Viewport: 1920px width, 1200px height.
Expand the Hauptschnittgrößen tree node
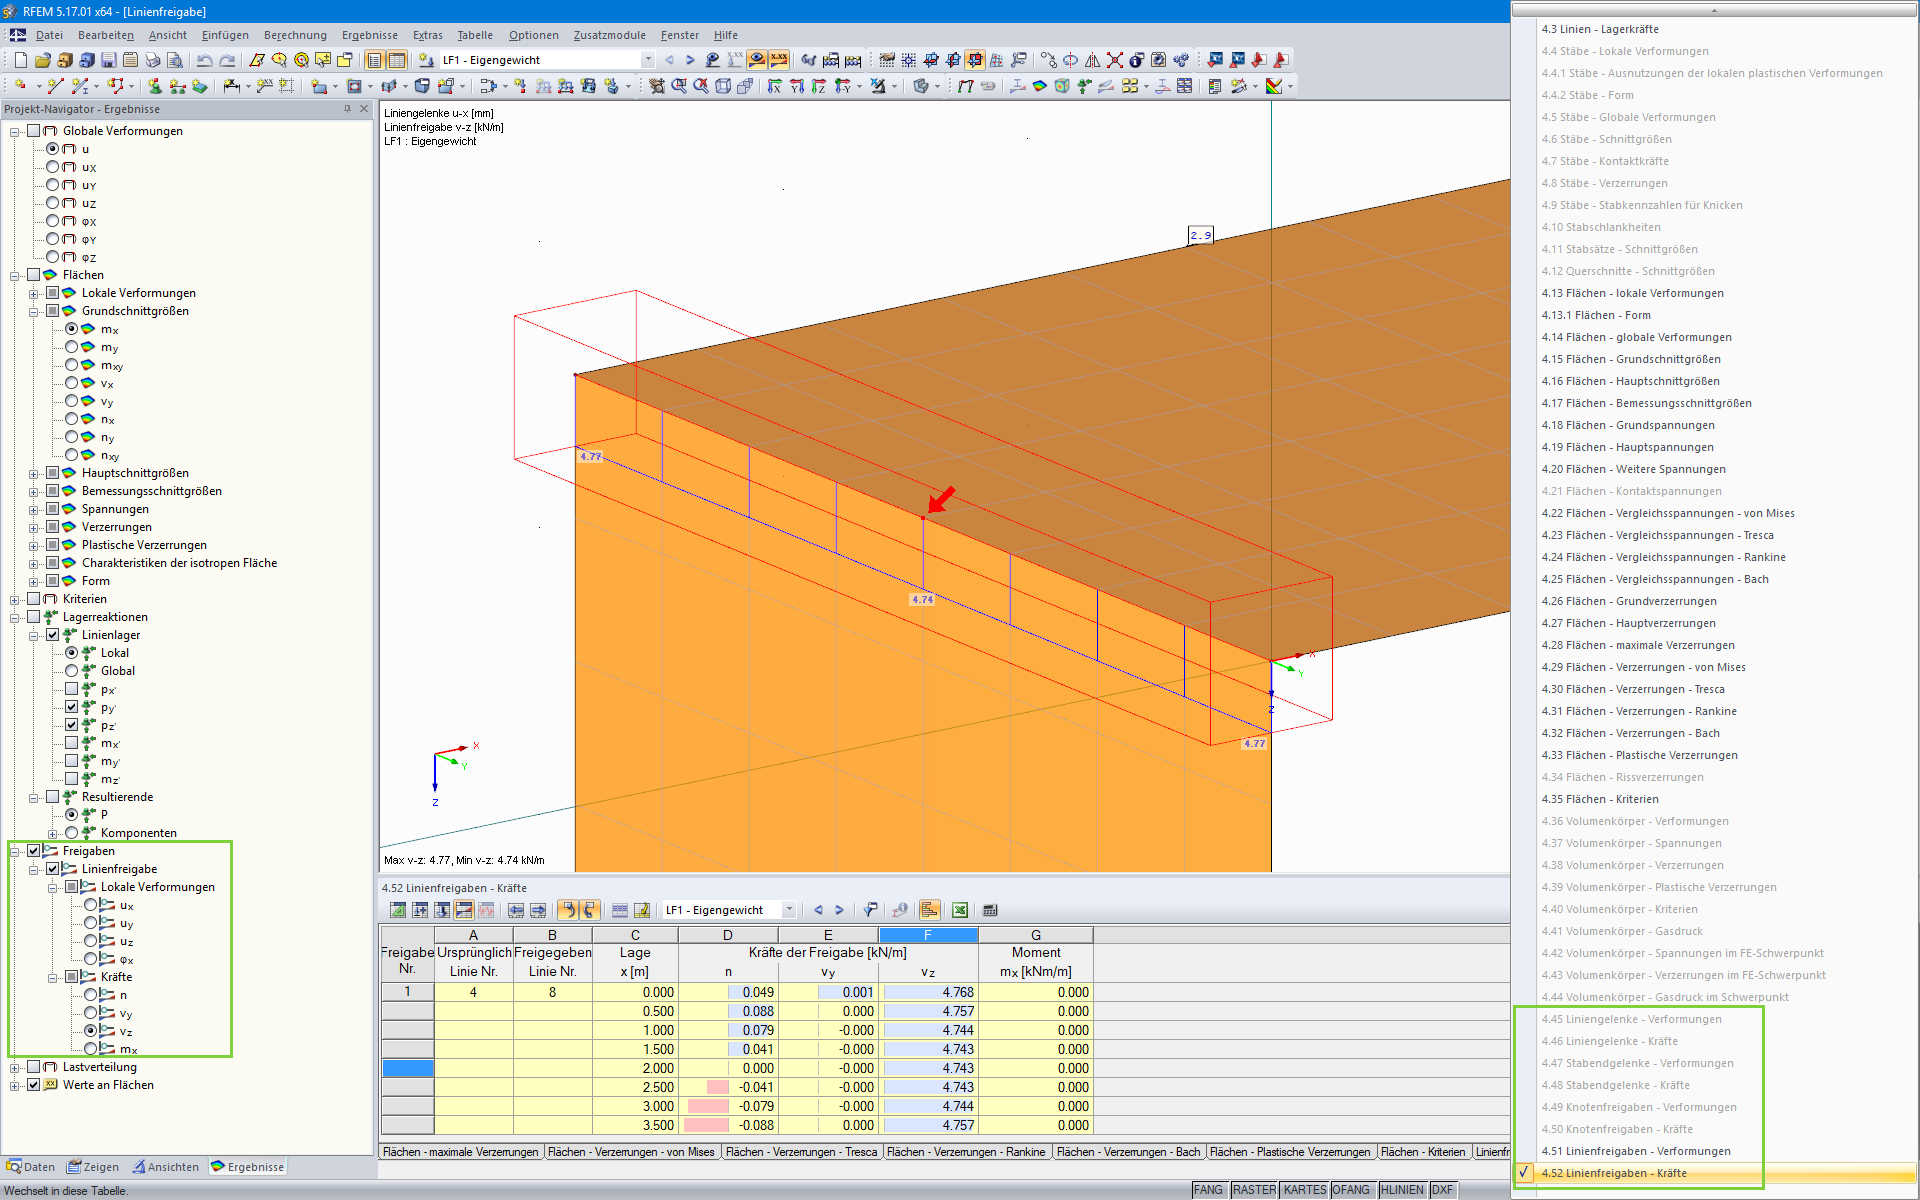click(x=33, y=473)
